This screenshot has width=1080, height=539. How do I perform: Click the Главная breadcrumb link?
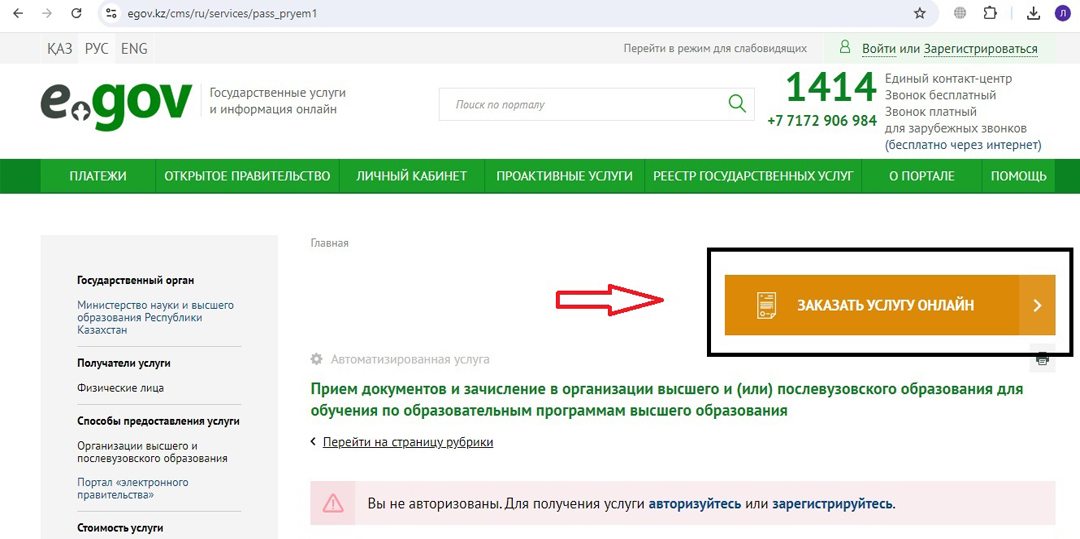click(329, 243)
